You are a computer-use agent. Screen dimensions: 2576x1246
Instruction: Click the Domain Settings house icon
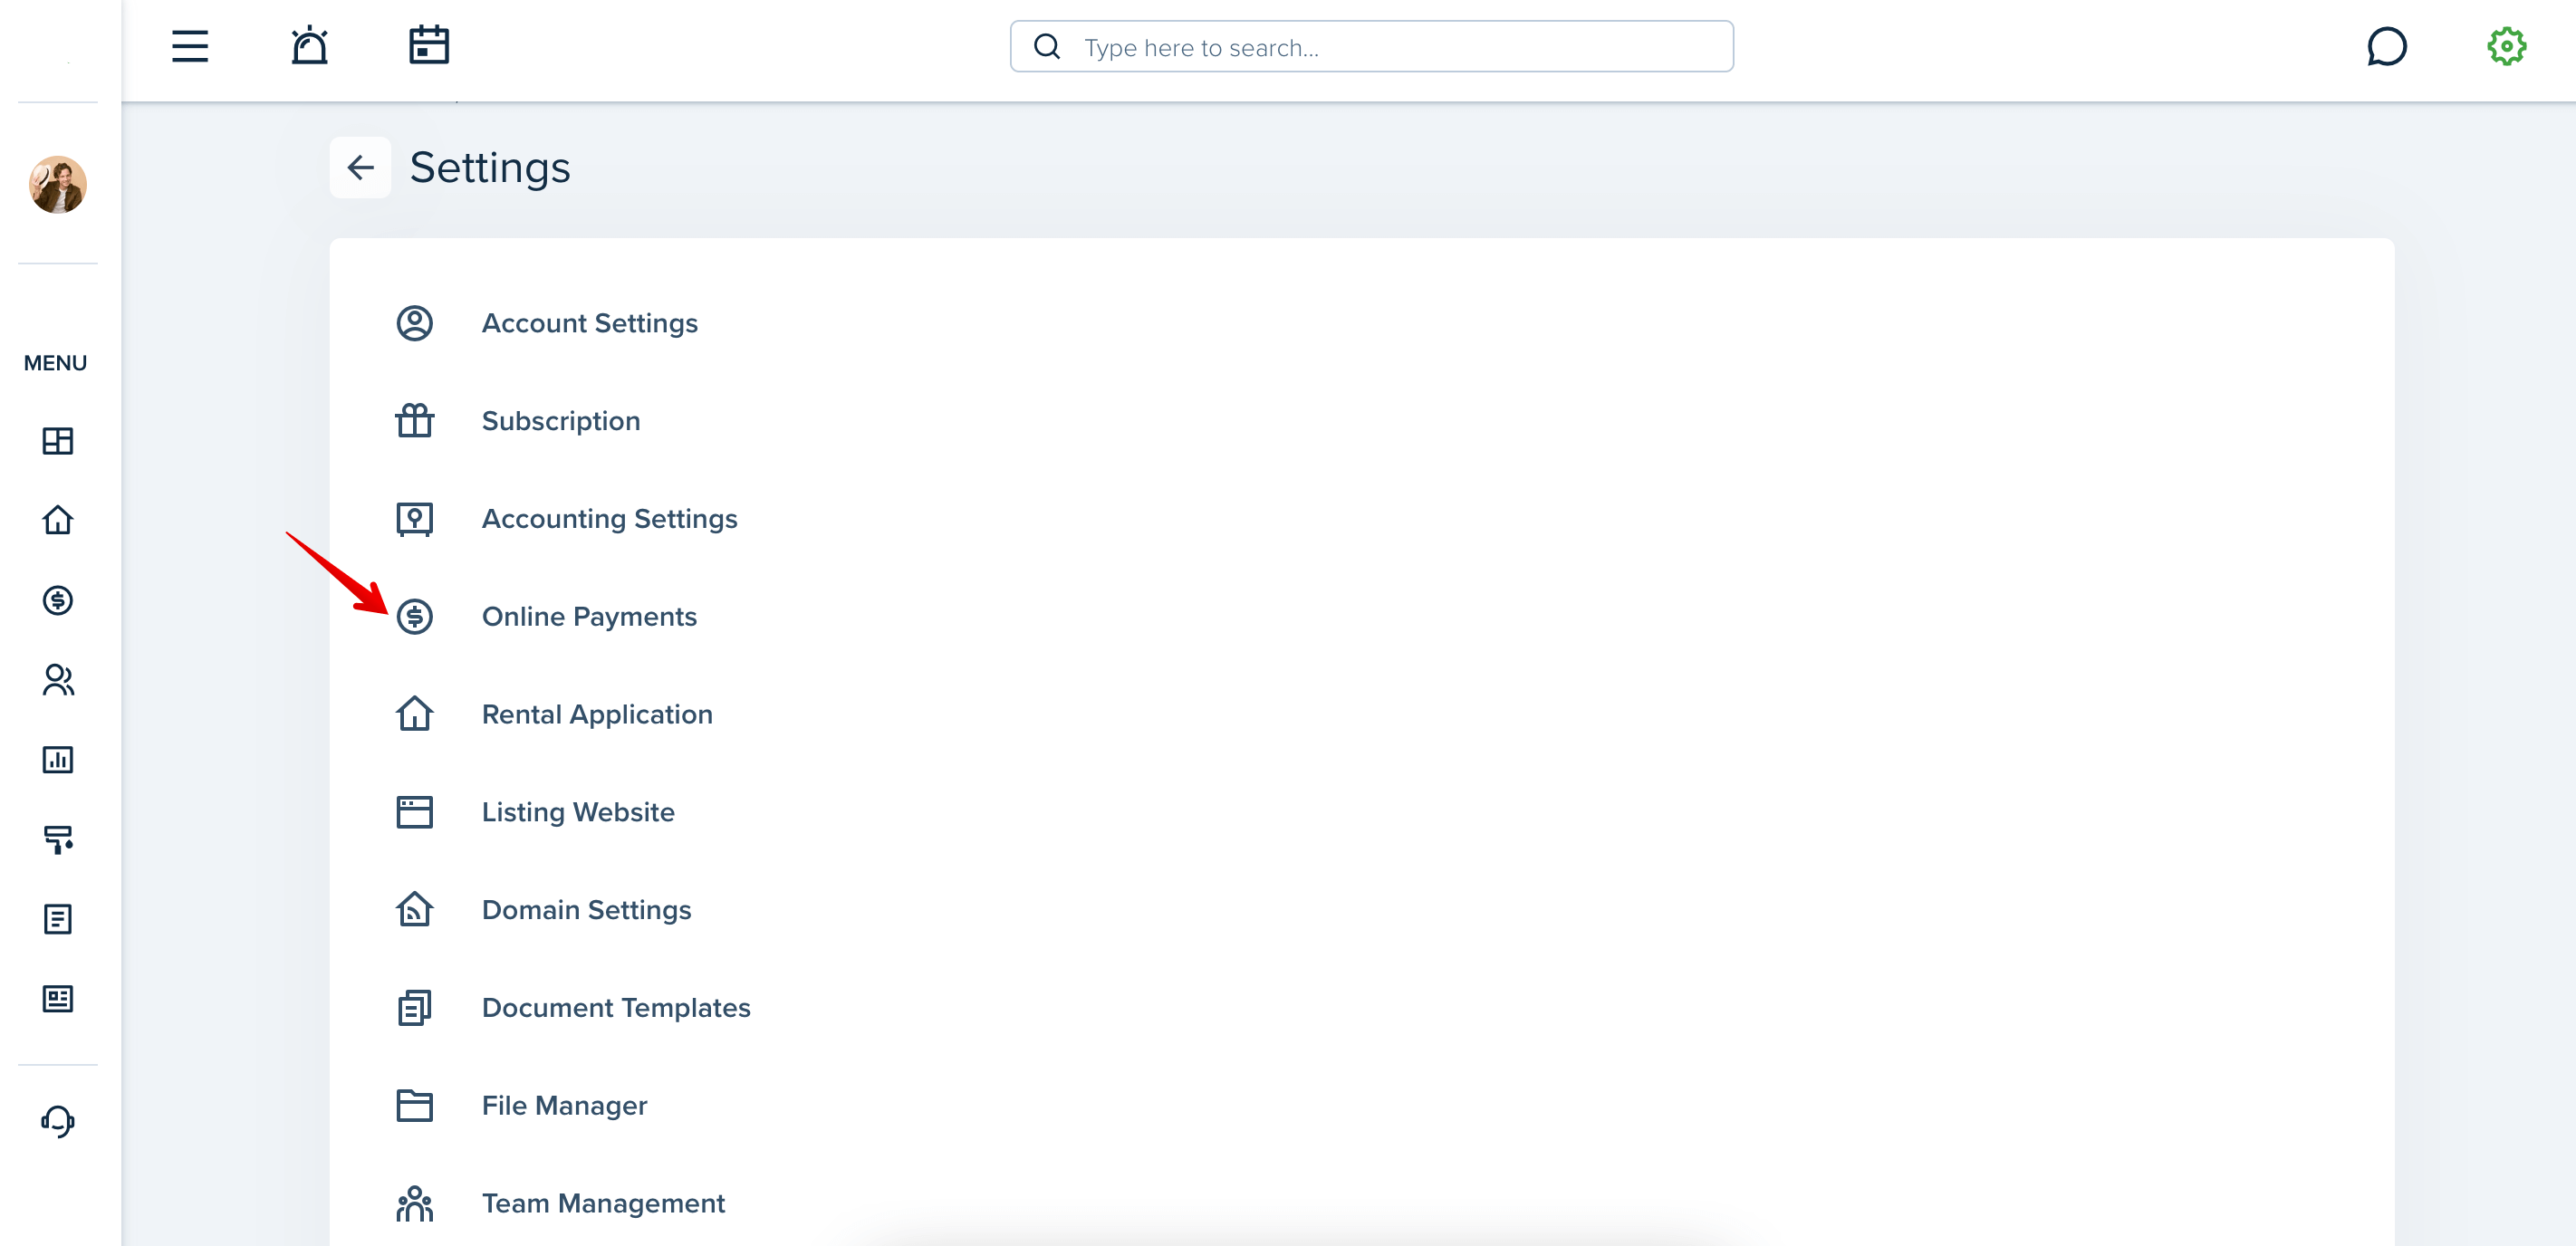(414, 910)
